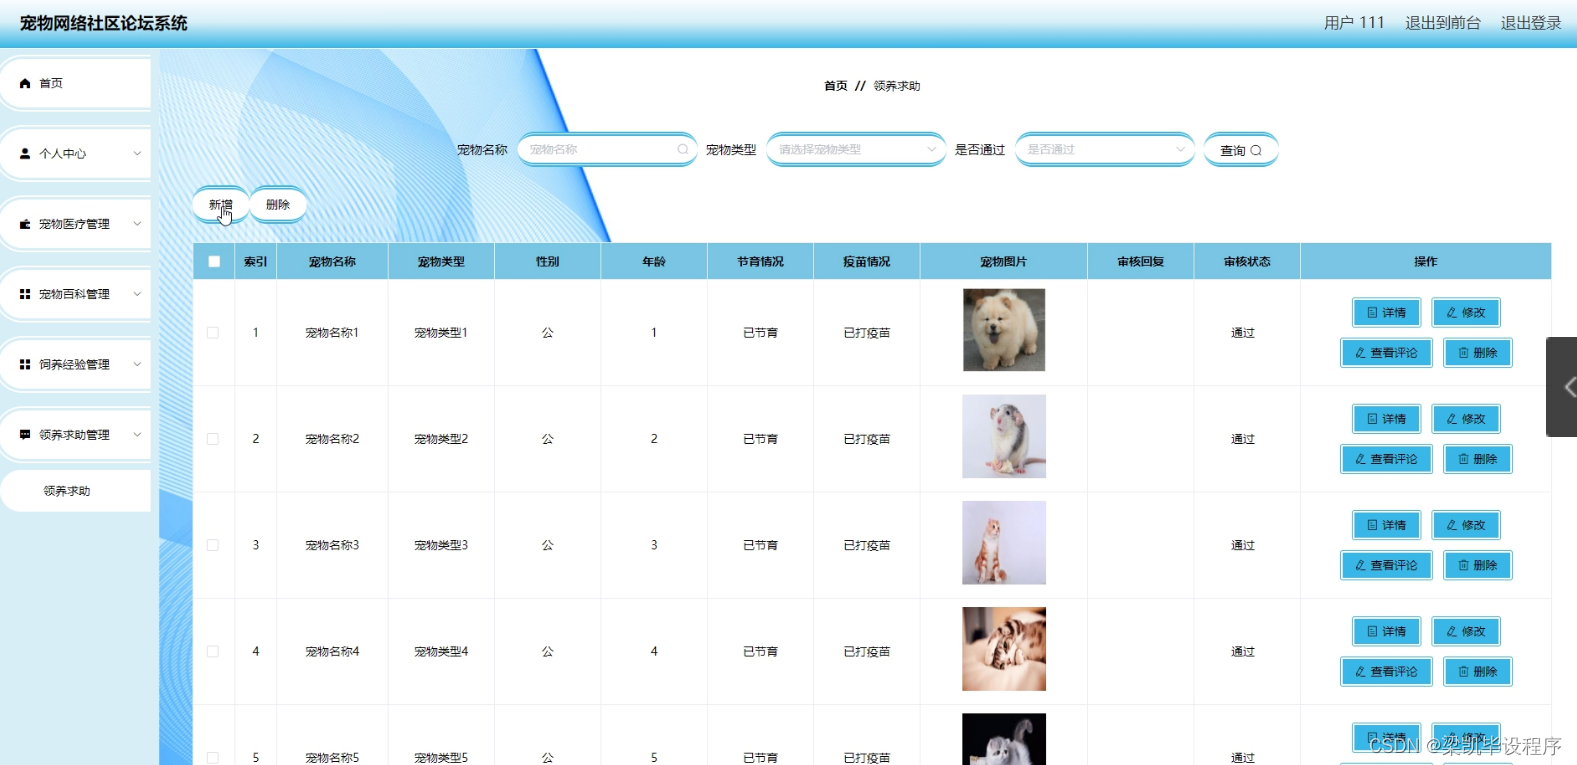Check the checkbox for row 2
This screenshot has height=765, width=1577.
(x=213, y=438)
